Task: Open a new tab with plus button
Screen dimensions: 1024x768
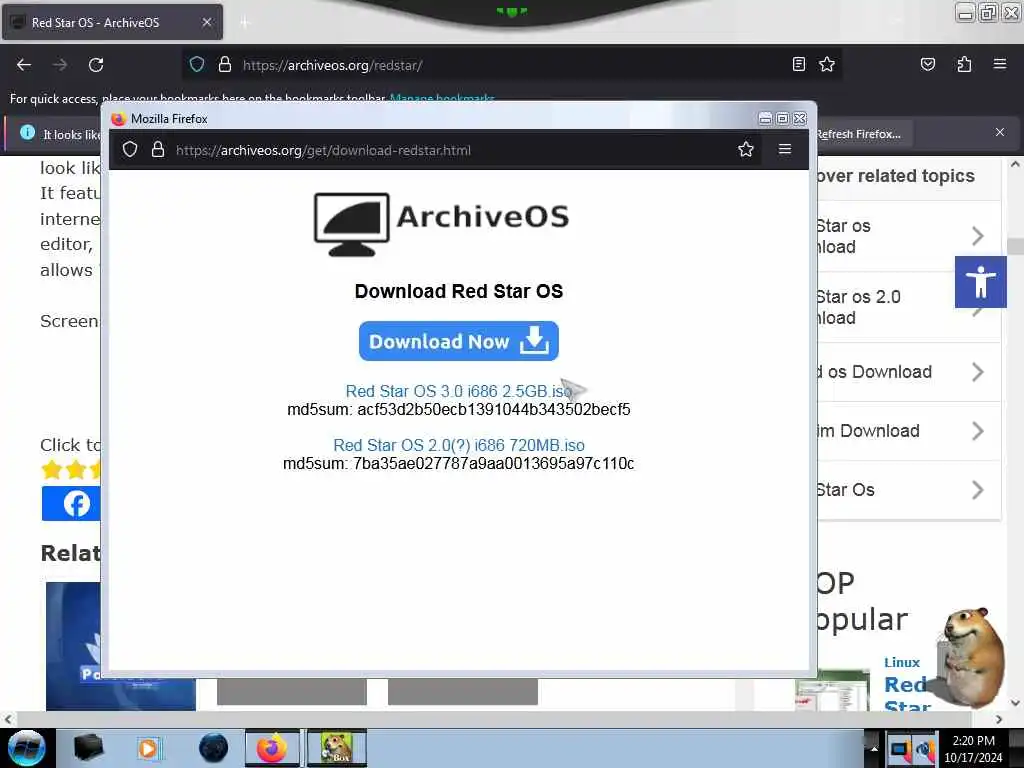Action: (244, 23)
